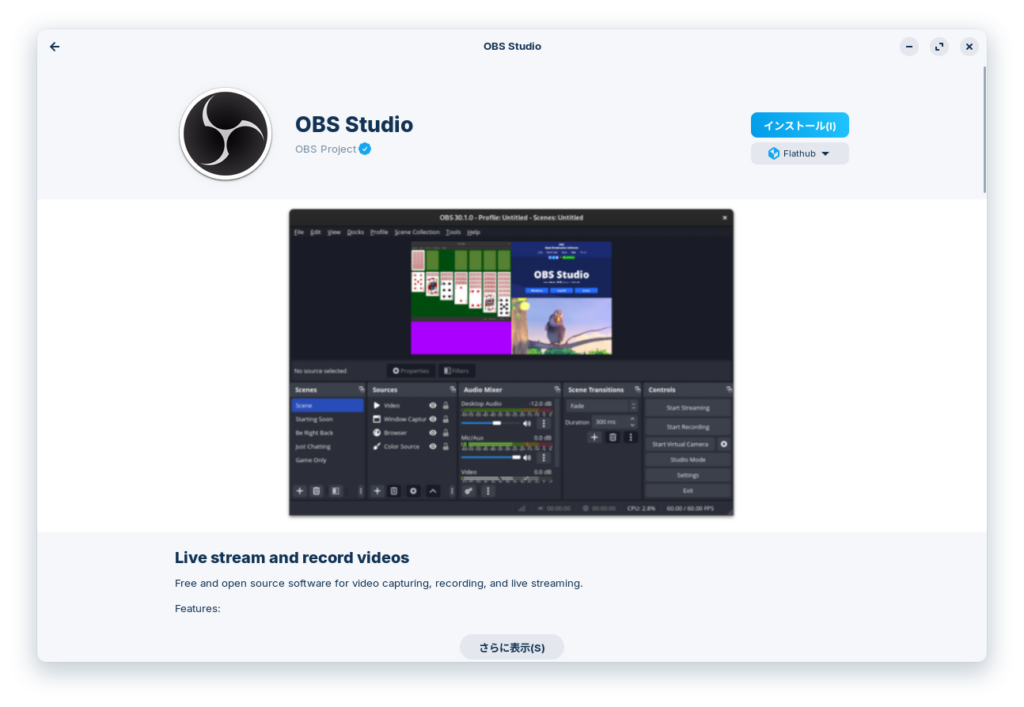Mute Desktop Audio via its speaker icon

pos(527,423)
